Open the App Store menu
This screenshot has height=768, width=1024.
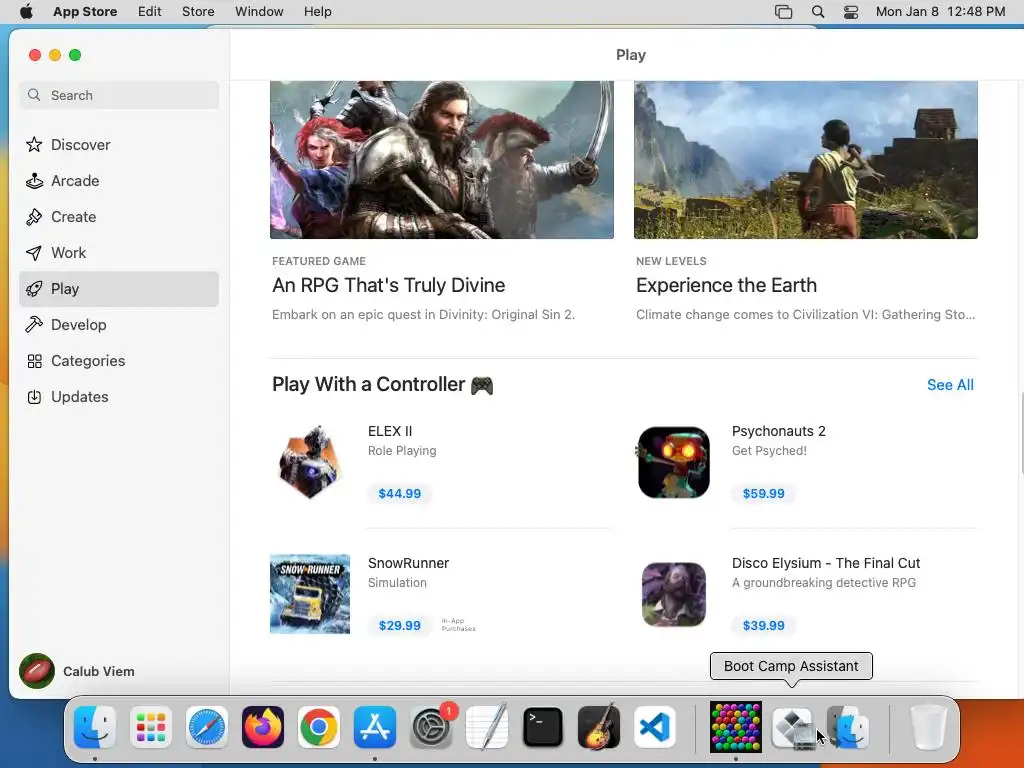pyautogui.click(x=85, y=12)
